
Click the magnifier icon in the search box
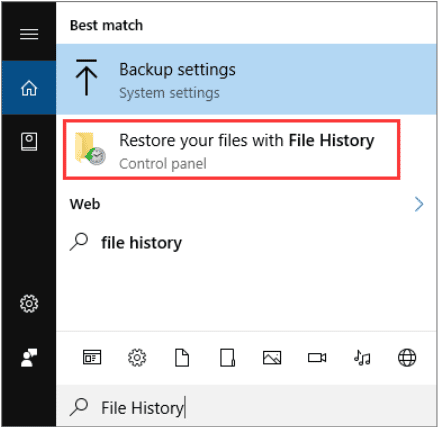(x=79, y=407)
